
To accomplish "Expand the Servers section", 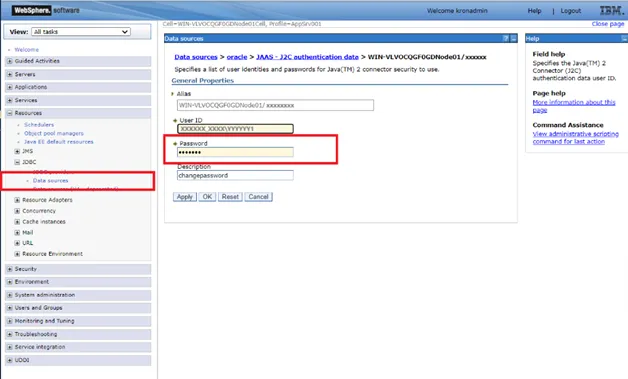I will click(10, 75).
